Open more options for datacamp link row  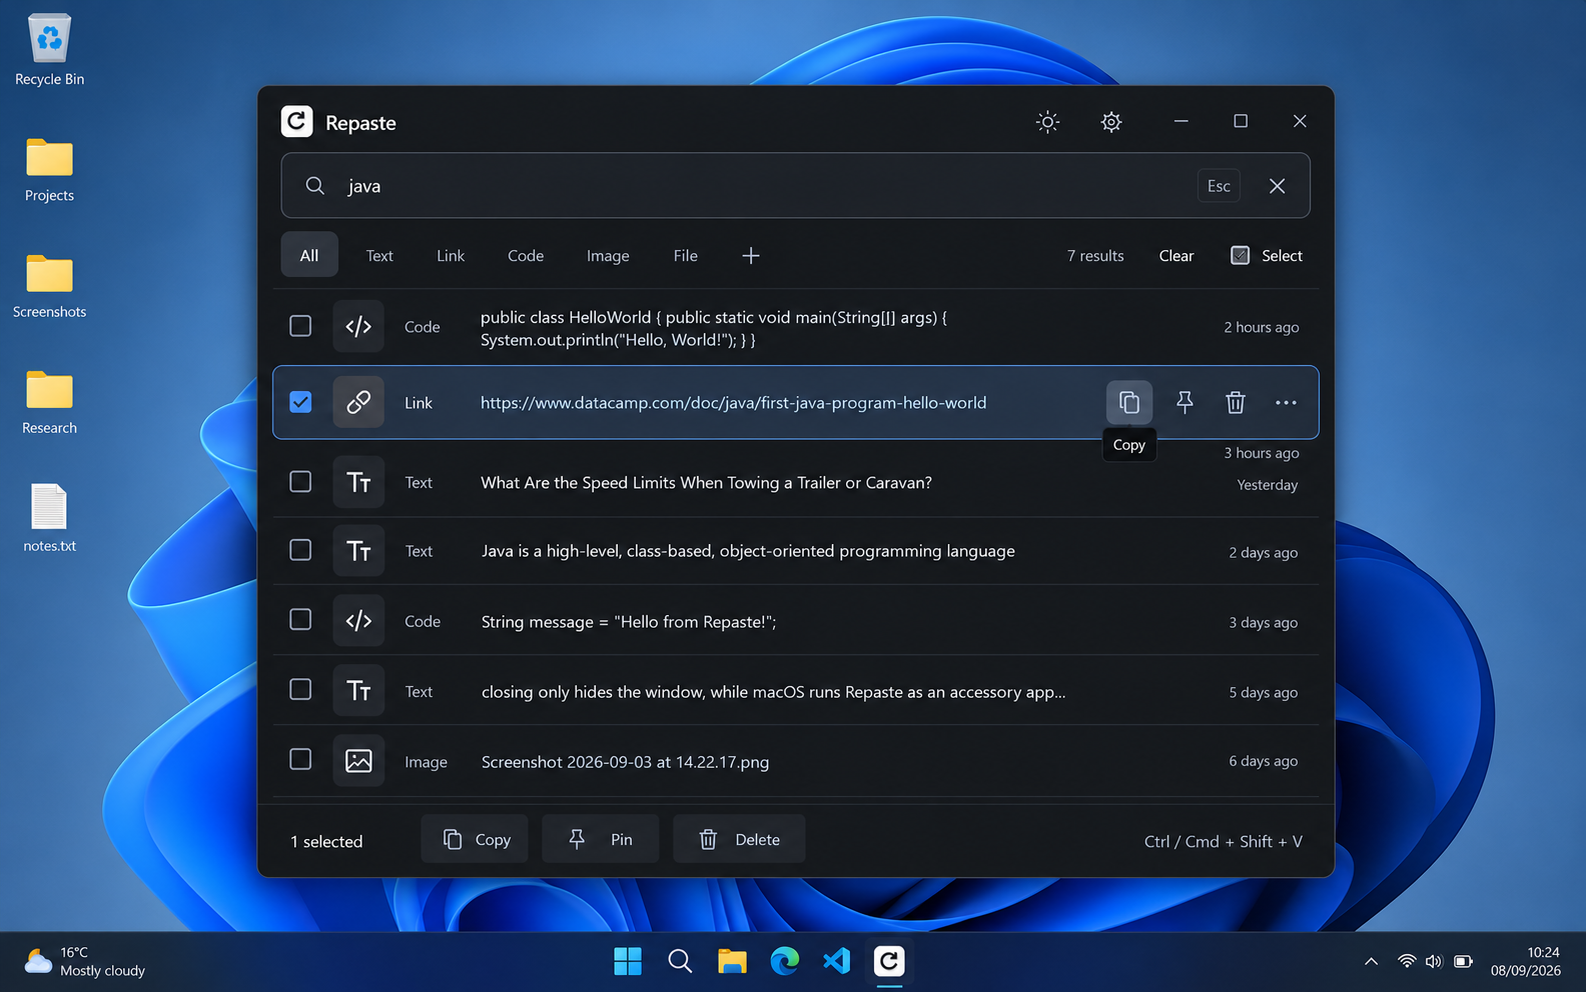(x=1286, y=402)
